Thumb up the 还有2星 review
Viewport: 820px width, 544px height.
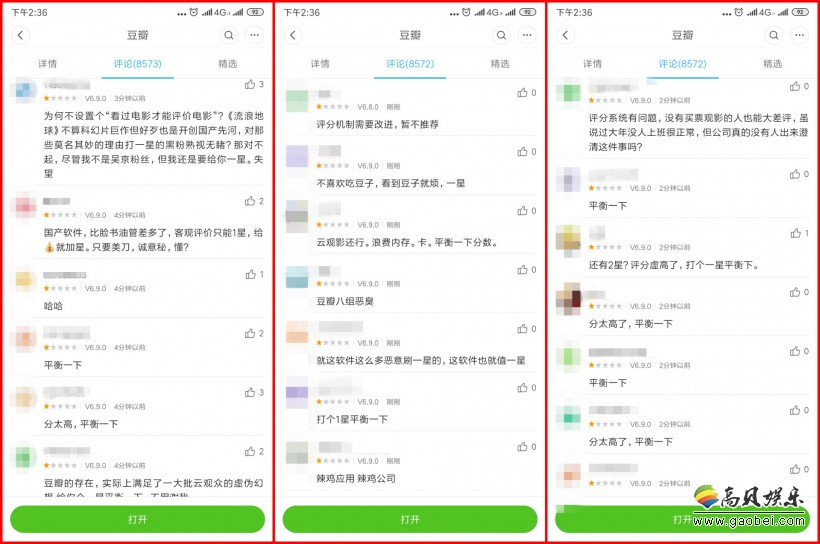point(795,233)
